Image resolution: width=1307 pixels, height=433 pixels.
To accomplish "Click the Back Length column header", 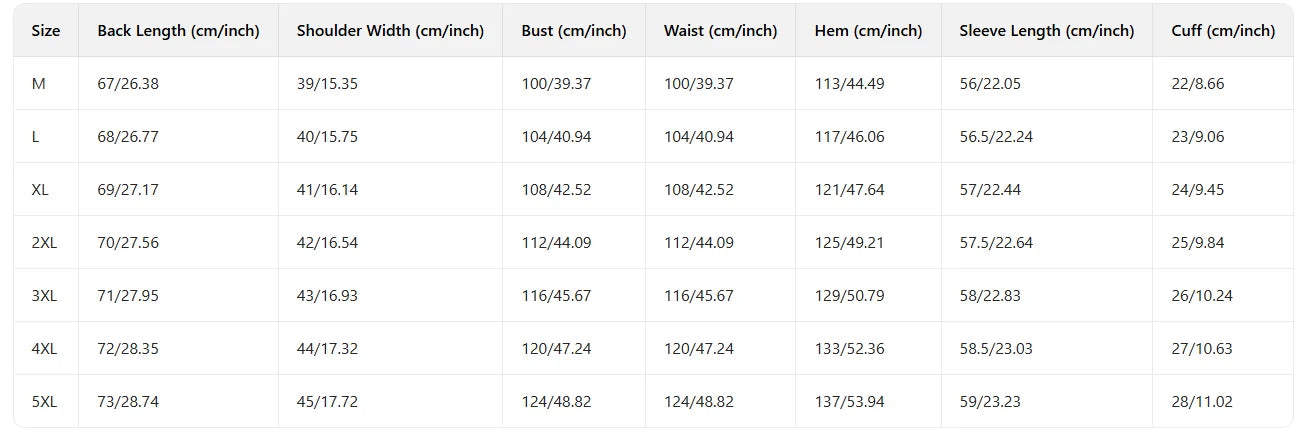I will tap(178, 31).
